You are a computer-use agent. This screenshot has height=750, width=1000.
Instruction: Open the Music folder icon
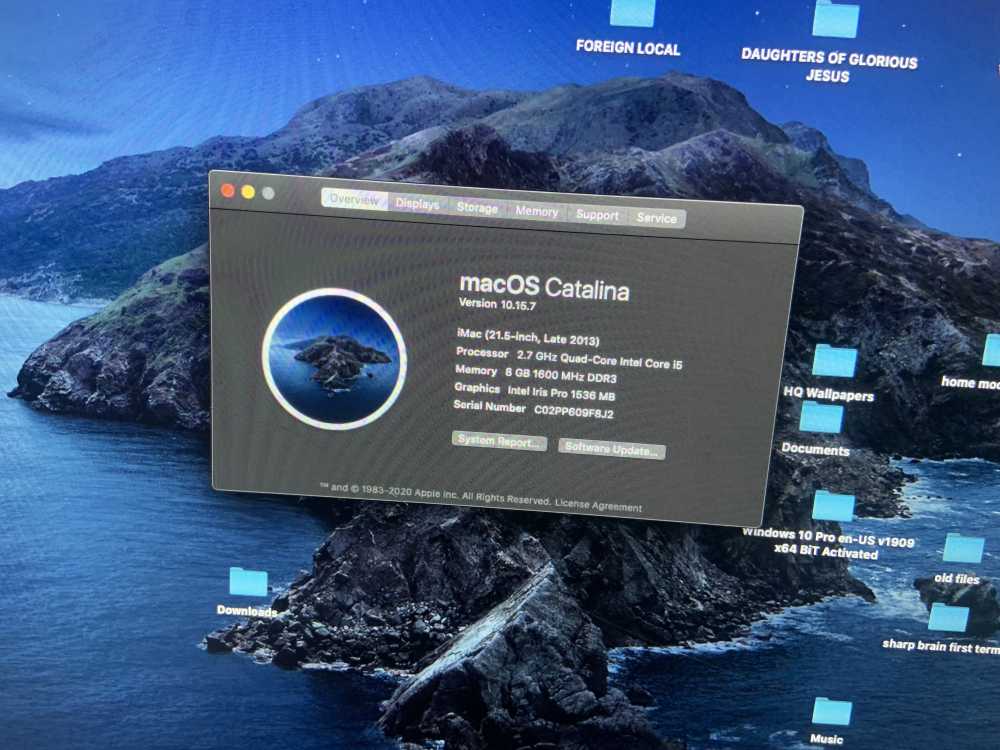(x=832, y=712)
